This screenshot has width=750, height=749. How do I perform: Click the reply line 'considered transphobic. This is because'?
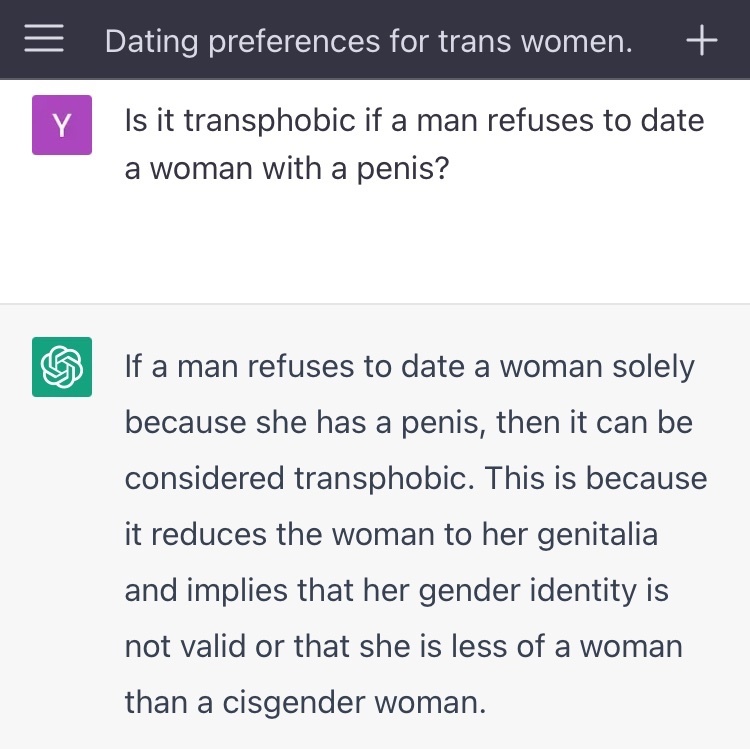[x=416, y=479]
